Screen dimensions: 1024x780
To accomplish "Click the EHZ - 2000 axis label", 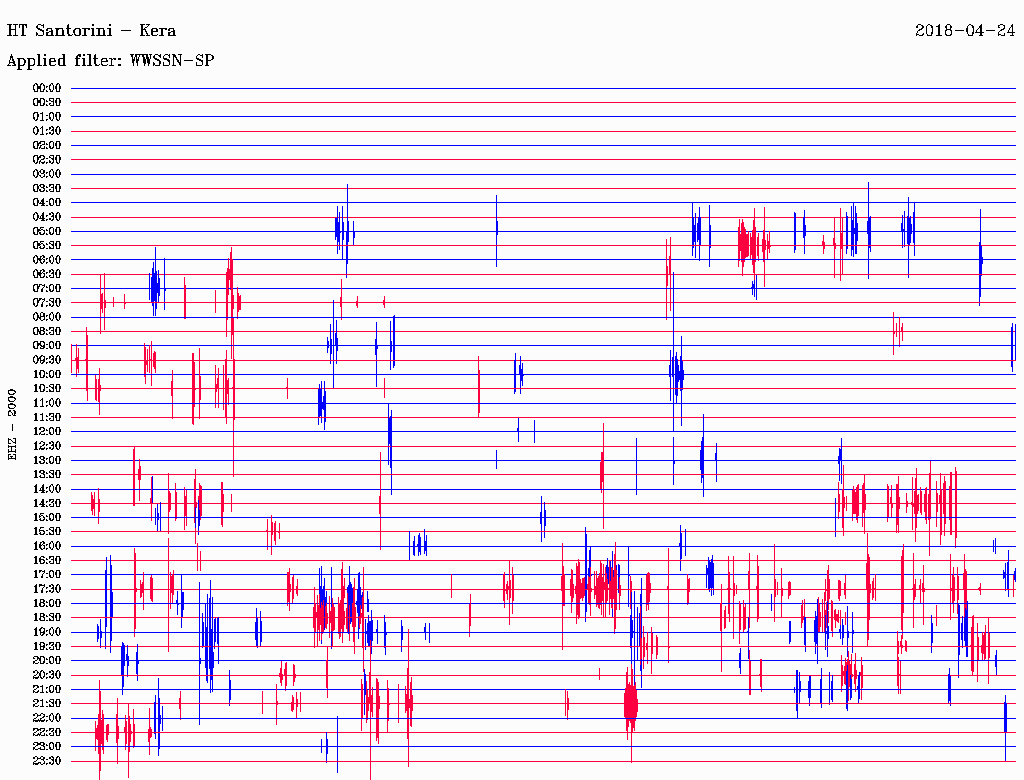I will [x=13, y=424].
